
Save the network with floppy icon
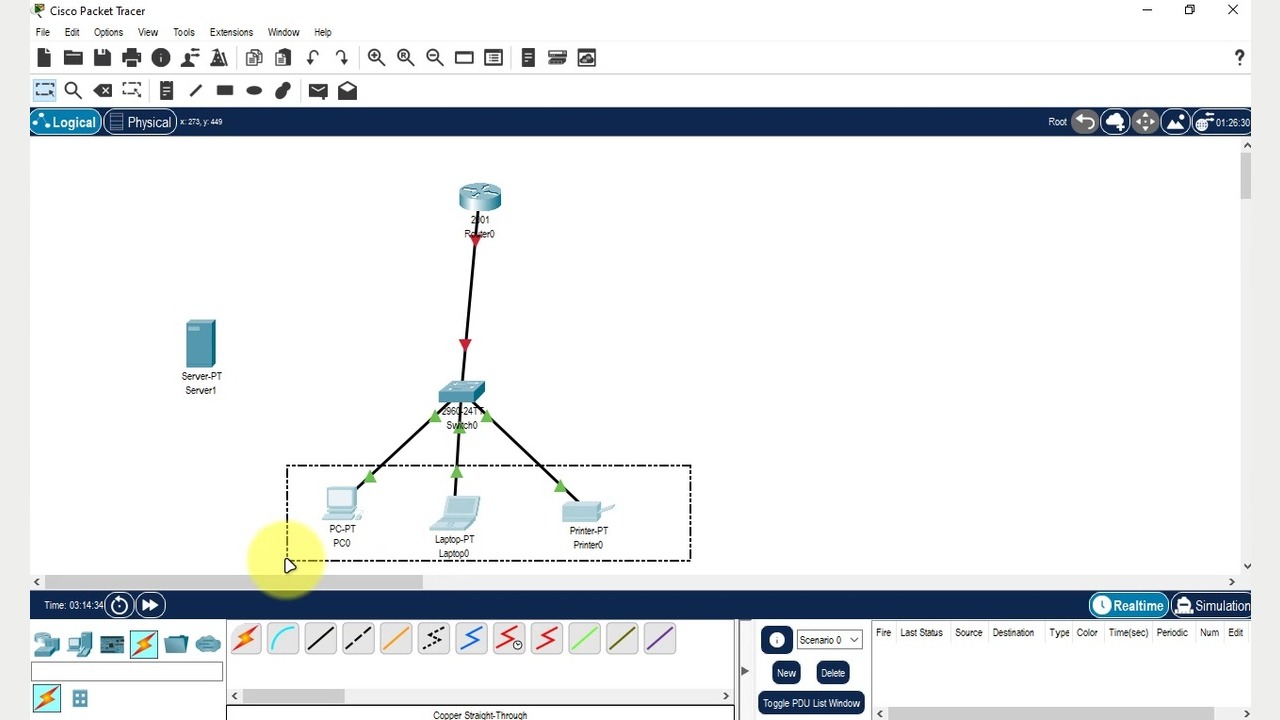(x=102, y=58)
